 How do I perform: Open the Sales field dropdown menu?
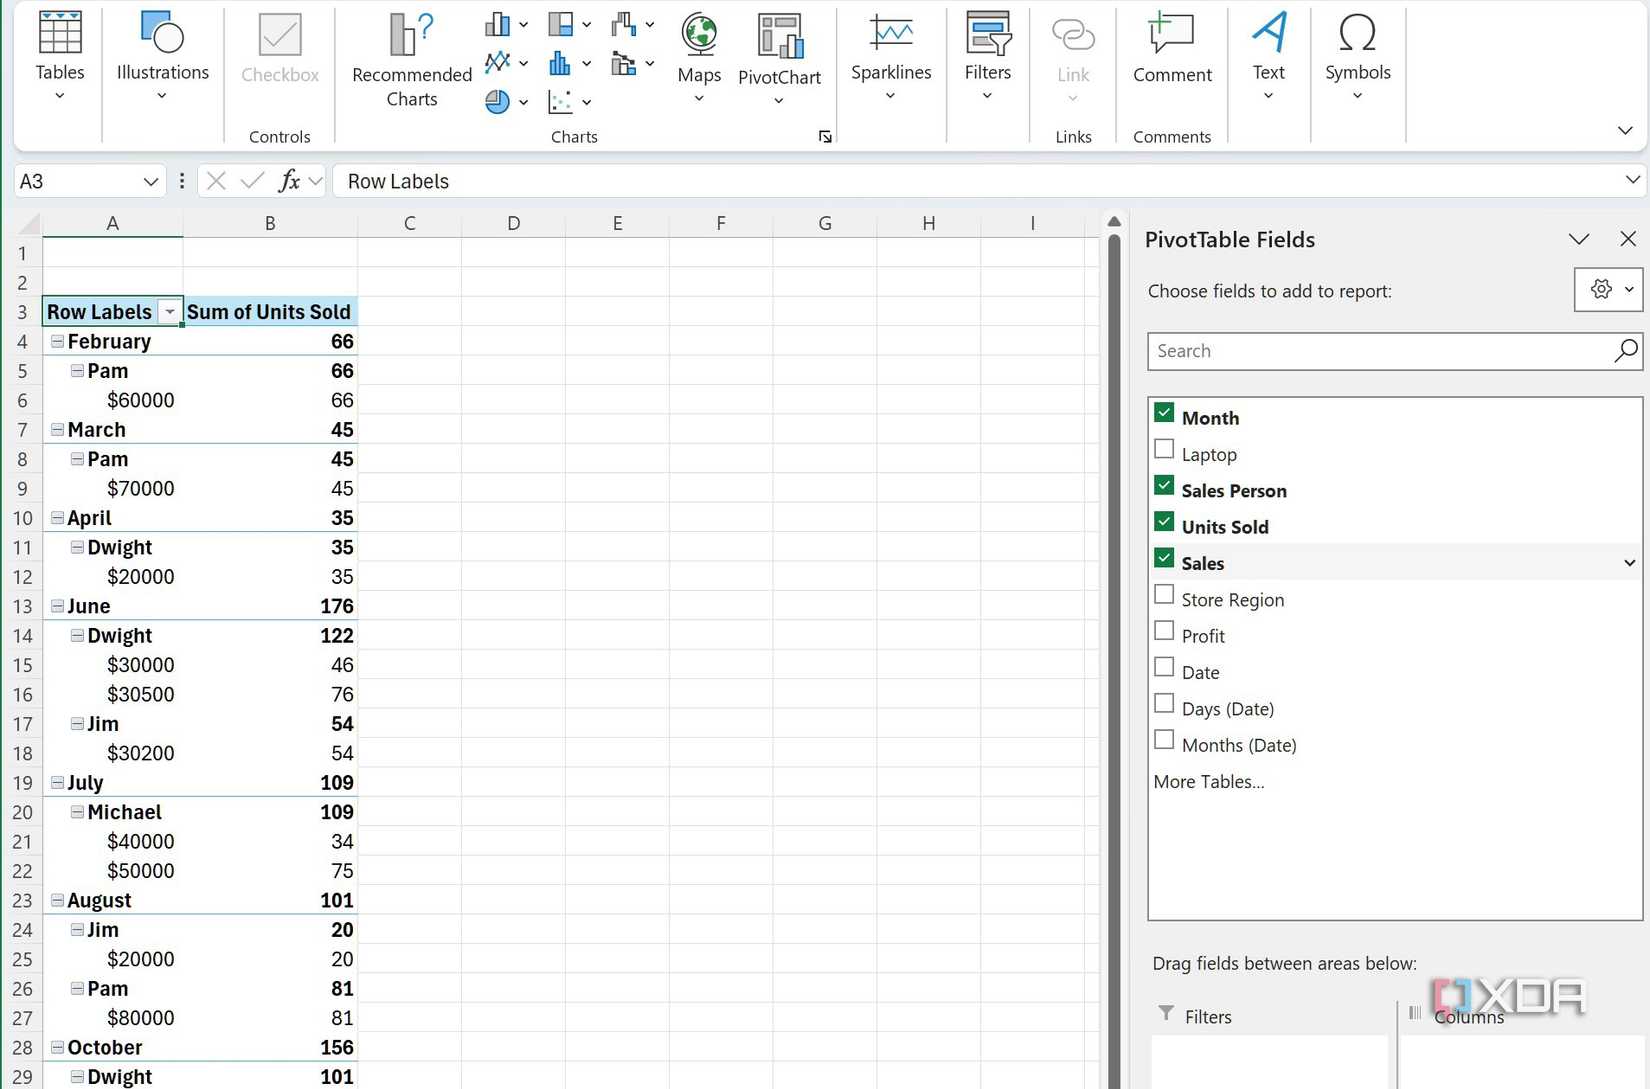pyautogui.click(x=1629, y=562)
